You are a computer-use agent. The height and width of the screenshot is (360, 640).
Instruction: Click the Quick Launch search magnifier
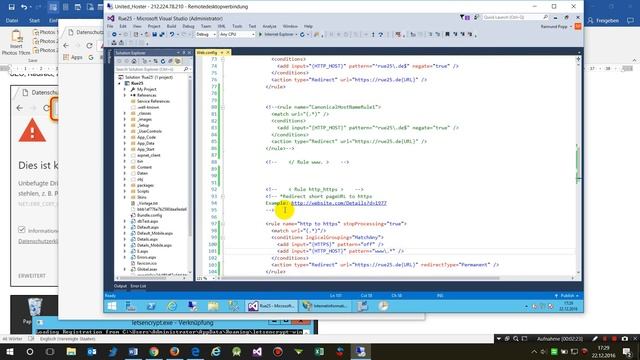545,17
